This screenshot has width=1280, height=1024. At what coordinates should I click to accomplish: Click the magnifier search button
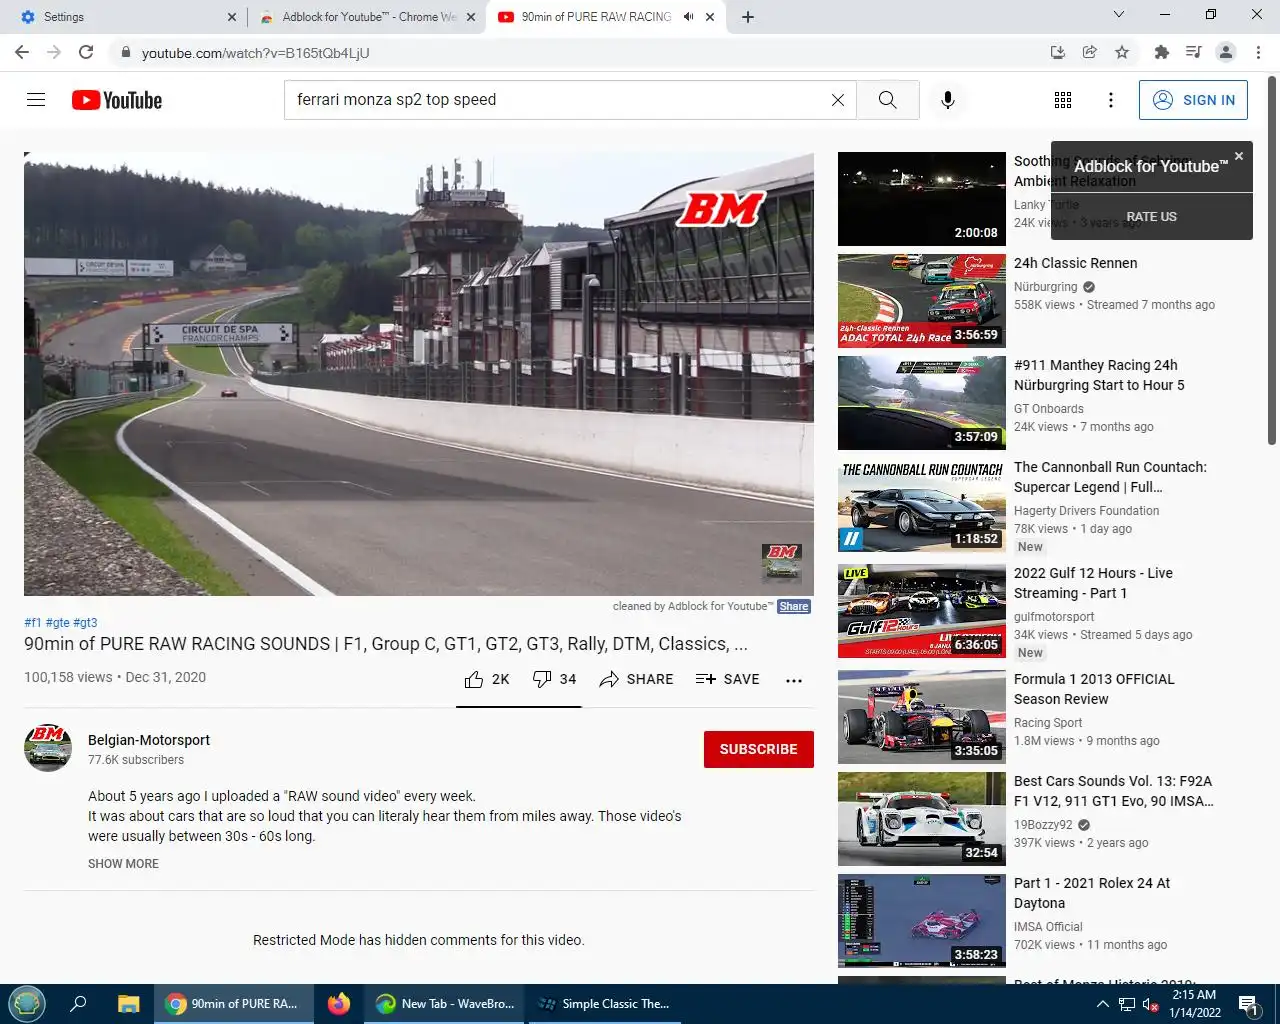888,100
